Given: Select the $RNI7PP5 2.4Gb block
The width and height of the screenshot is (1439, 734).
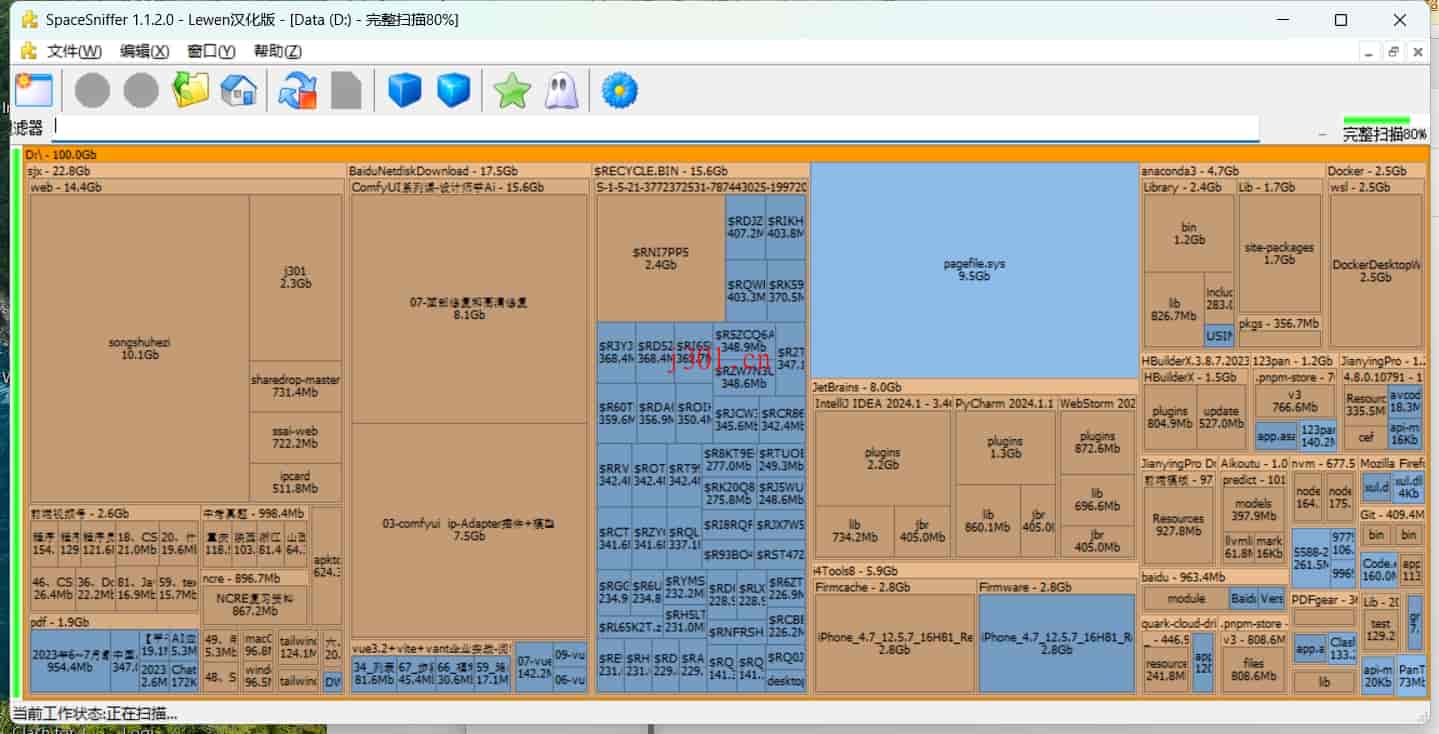Looking at the screenshot, I should pyautogui.click(x=660, y=258).
